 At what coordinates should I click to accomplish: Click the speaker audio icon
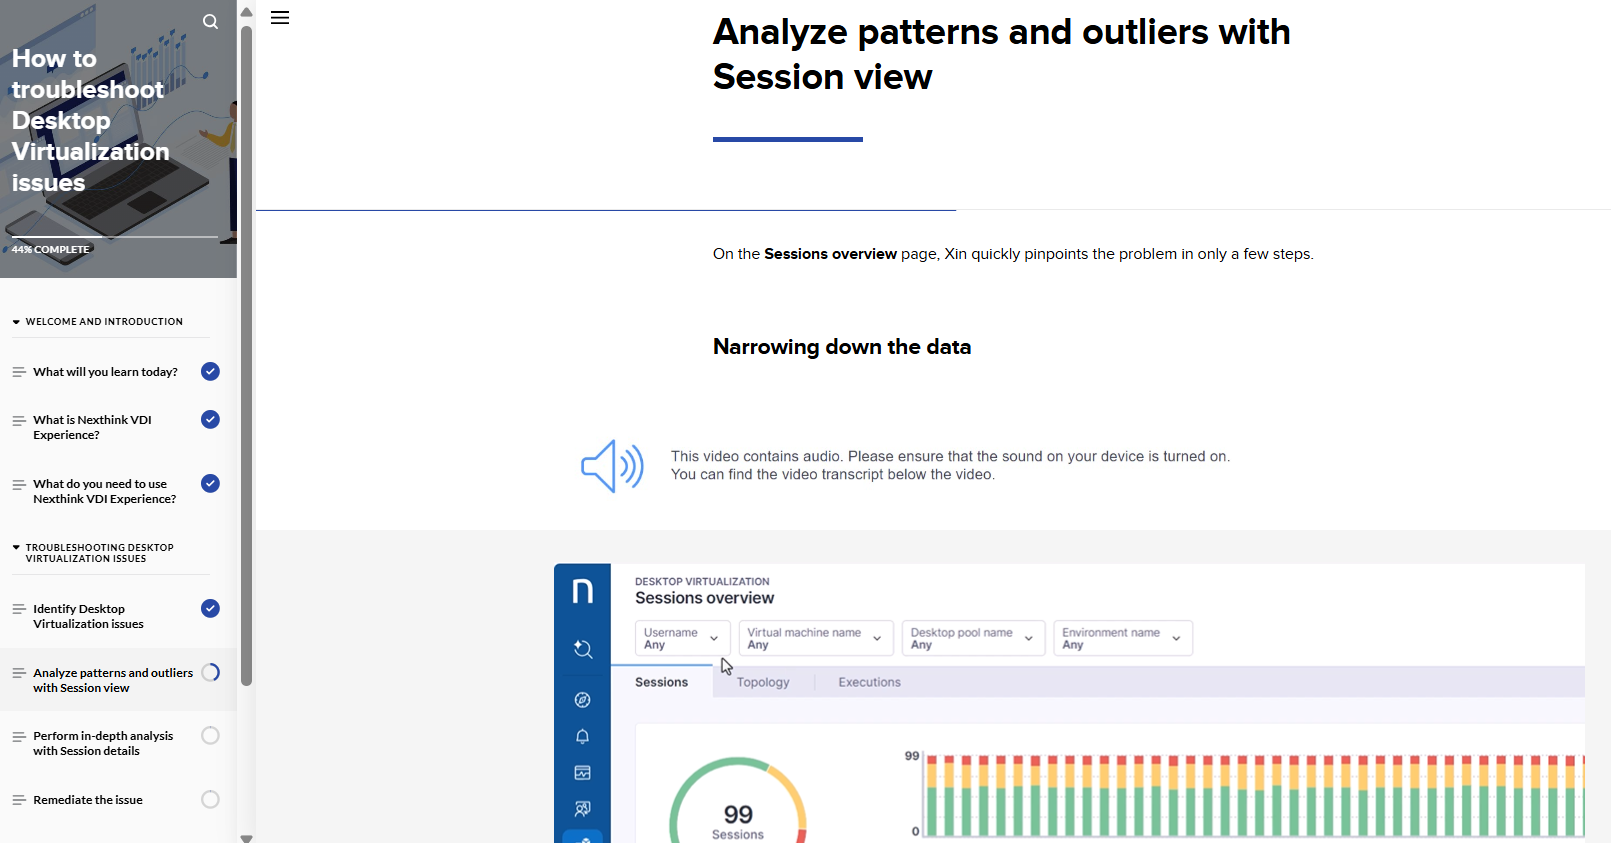click(x=612, y=466)
